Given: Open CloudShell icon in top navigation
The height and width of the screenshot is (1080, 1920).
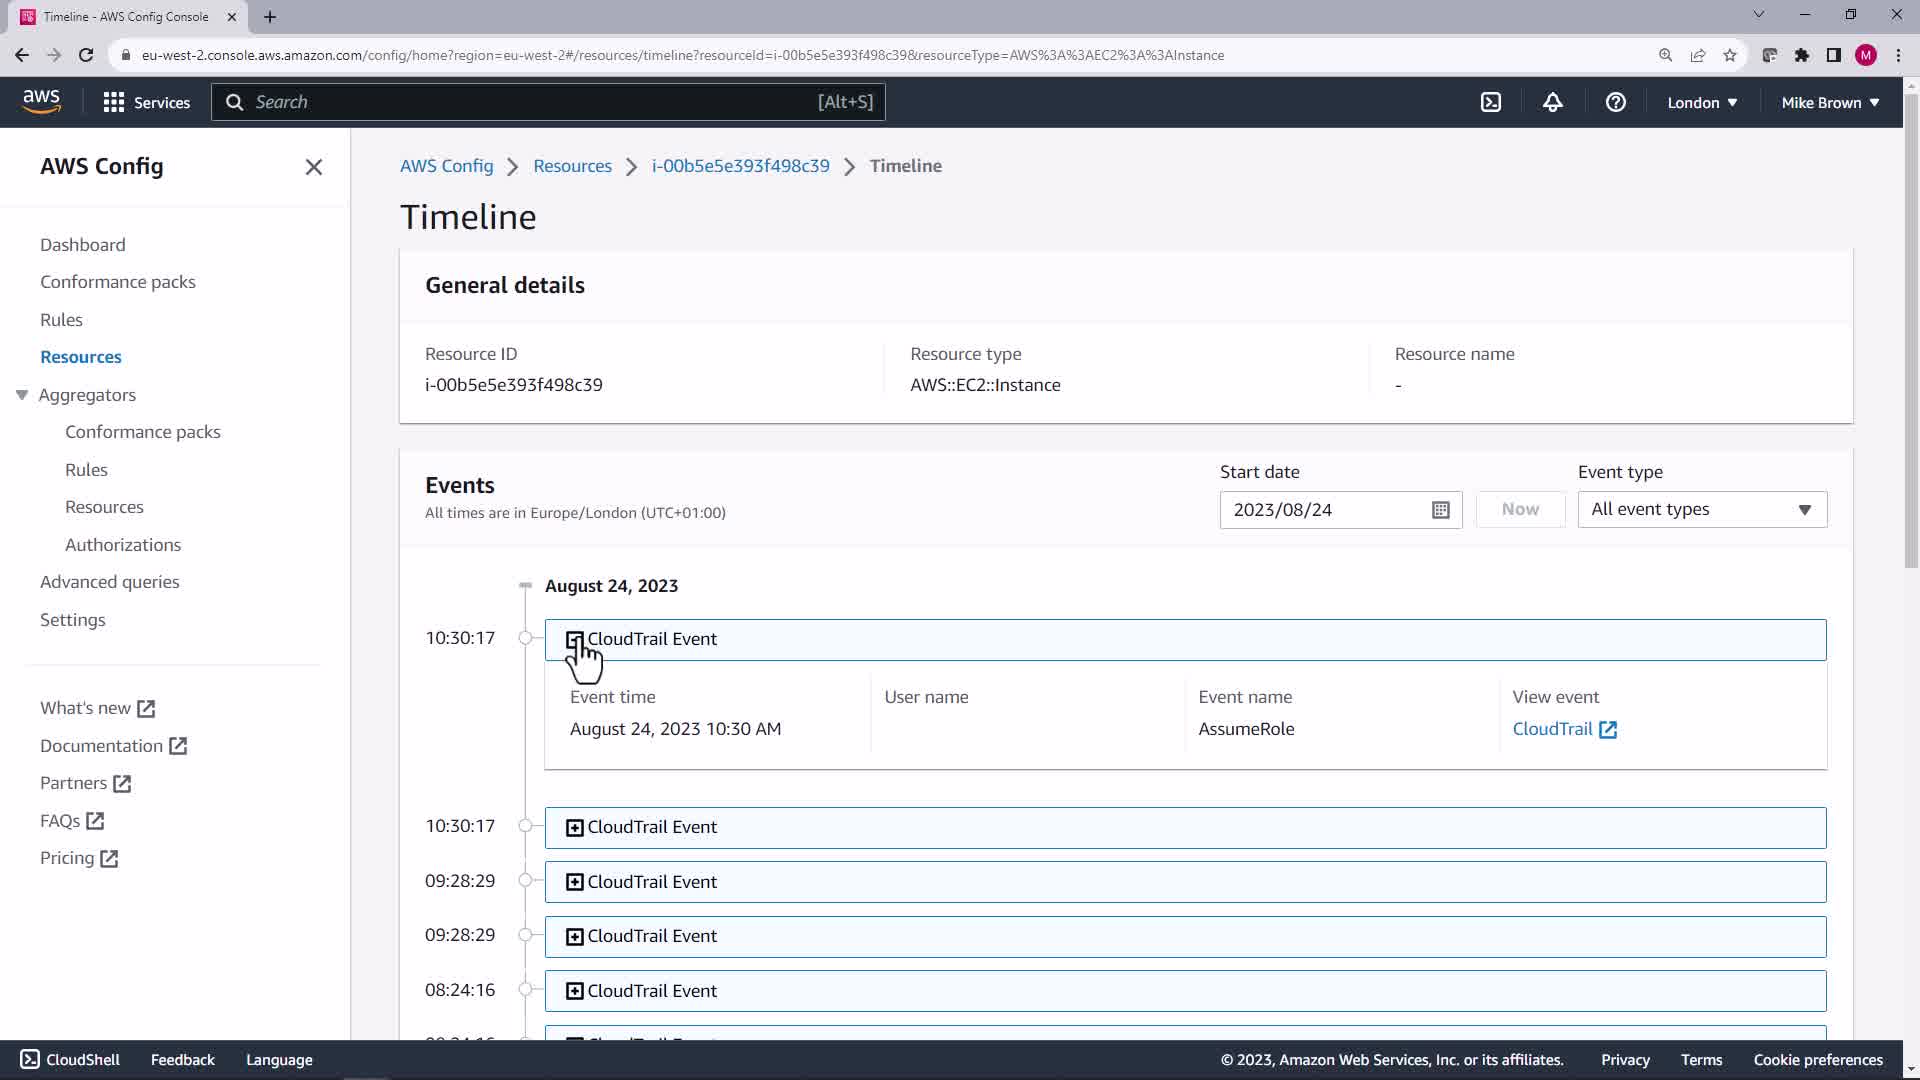Looking at the screenshot, I should point(1490,102).
